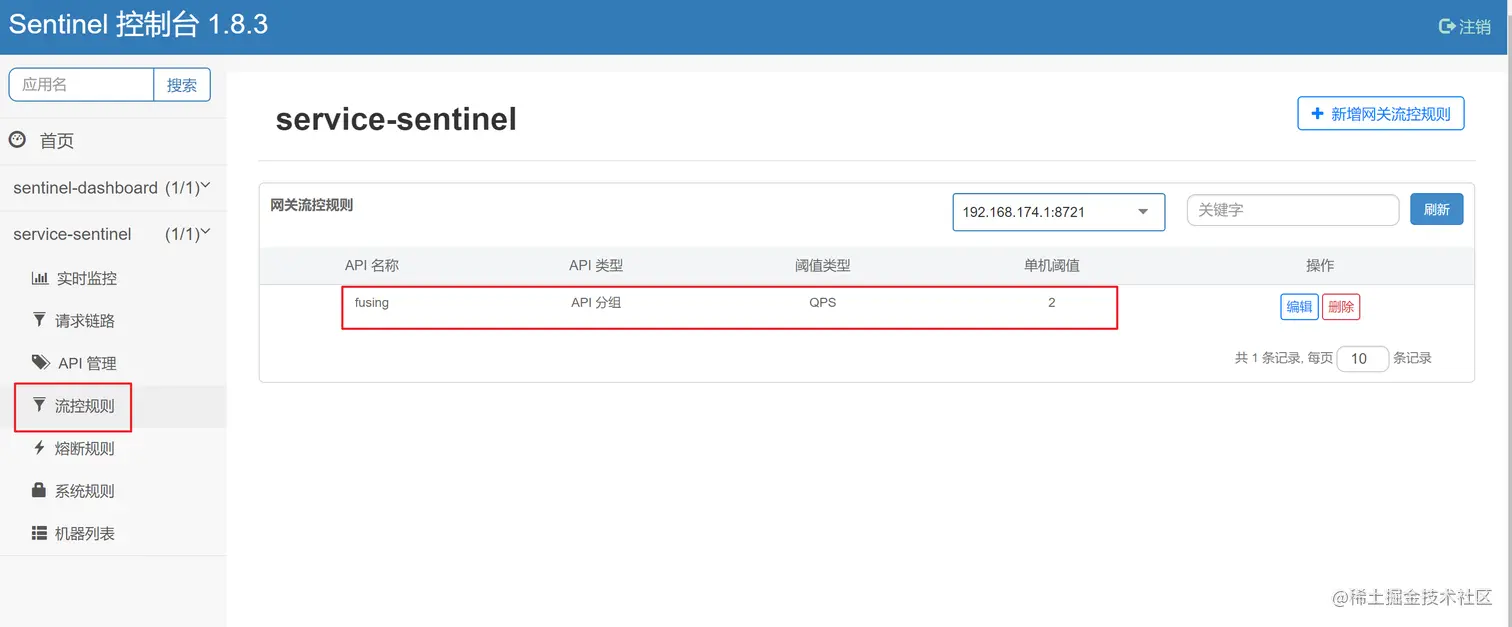Click the bar chart icon for 实时监控
Viewport: 1512px width, 627px height.
(40, 278)
